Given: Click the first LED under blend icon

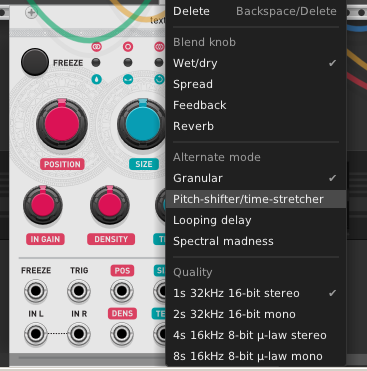Looking at the screenshot, I should click(96, 62).
